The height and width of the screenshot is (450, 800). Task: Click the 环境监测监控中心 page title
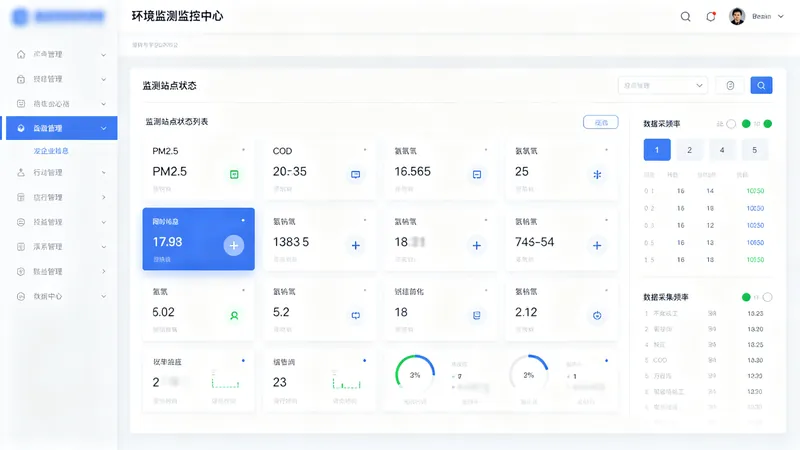[178, 16]
